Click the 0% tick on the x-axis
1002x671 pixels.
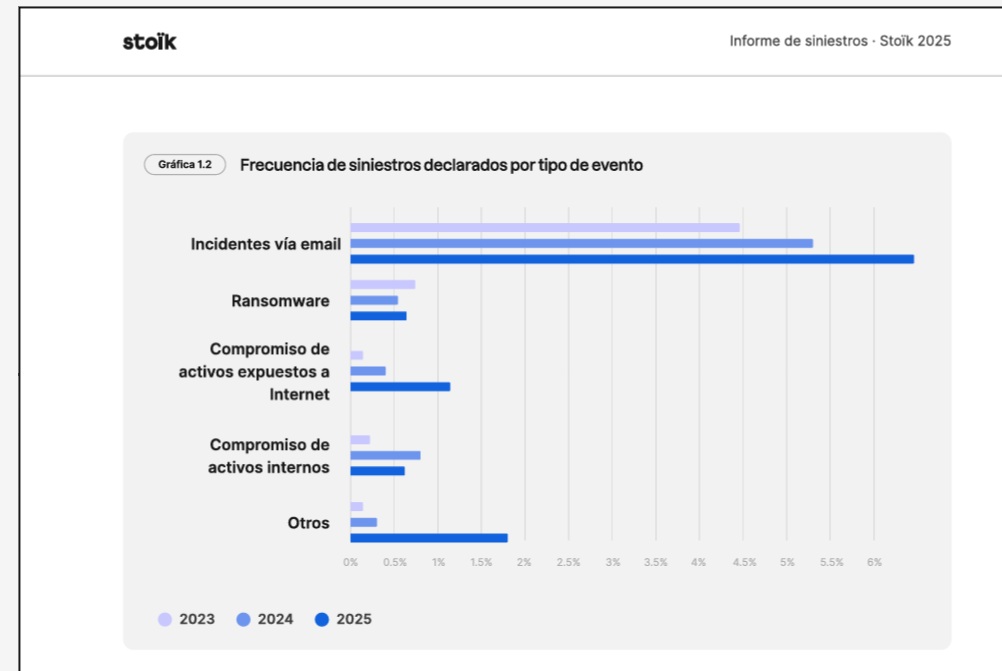(350, 563)
